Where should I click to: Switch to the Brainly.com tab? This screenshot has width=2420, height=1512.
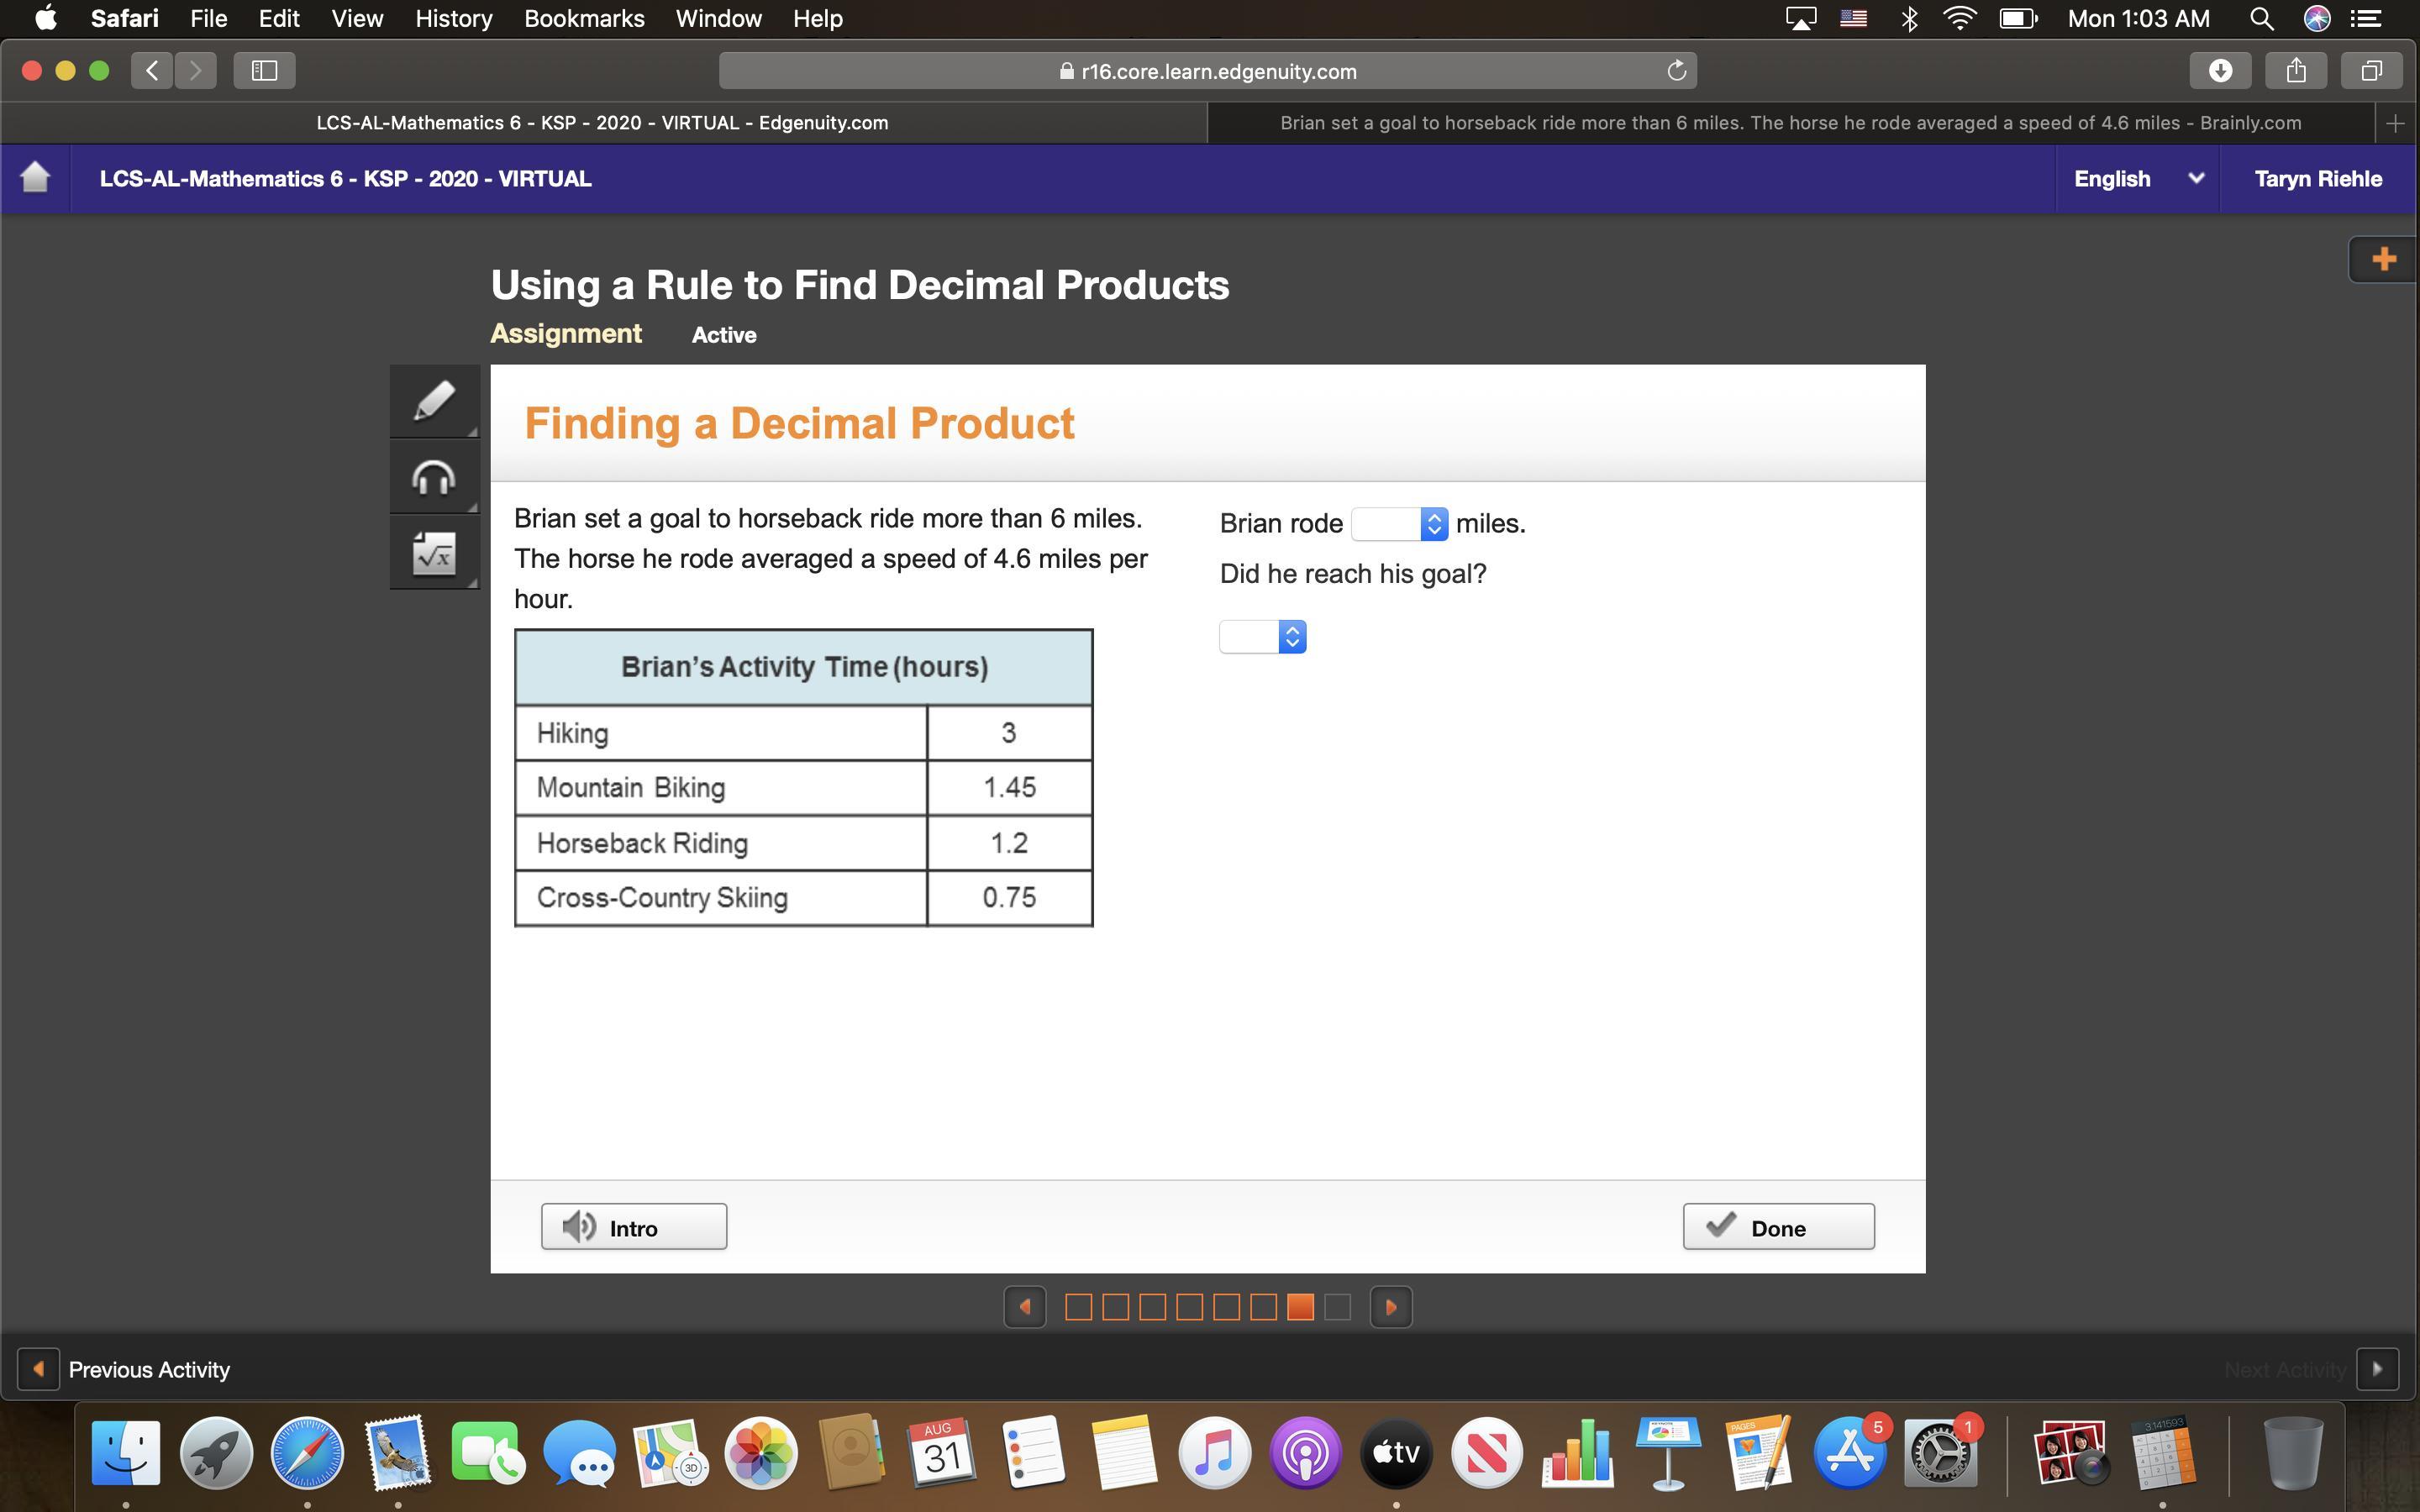tap(1790, 123)
